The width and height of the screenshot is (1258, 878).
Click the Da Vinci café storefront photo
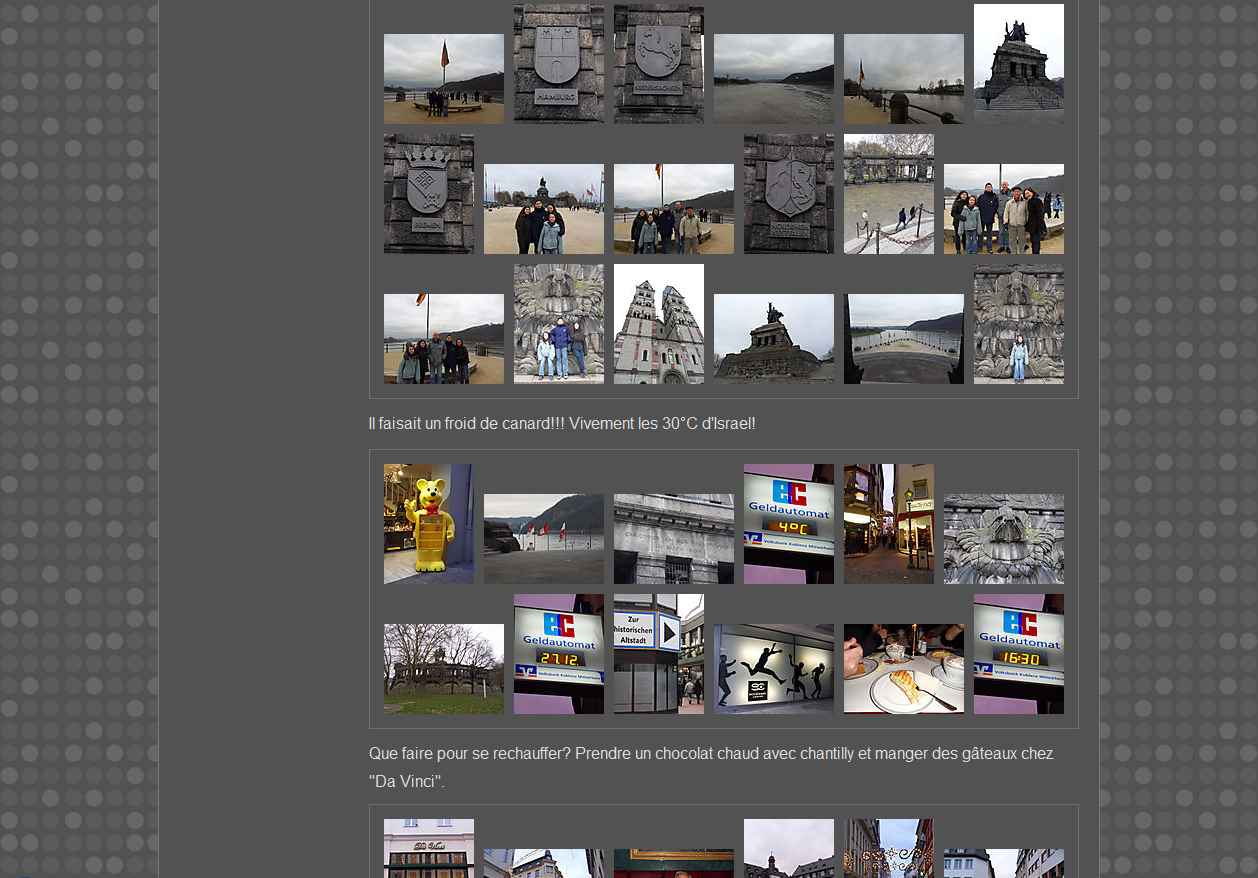(x=428, y=848)
